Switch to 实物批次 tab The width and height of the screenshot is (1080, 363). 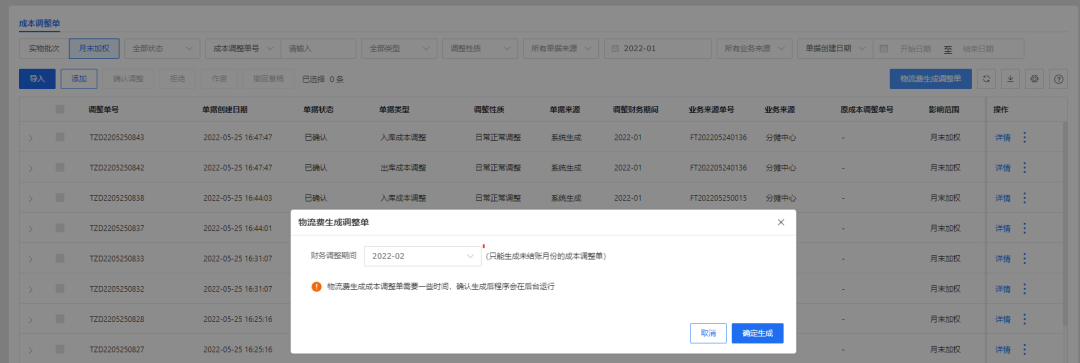click(44, 49)
